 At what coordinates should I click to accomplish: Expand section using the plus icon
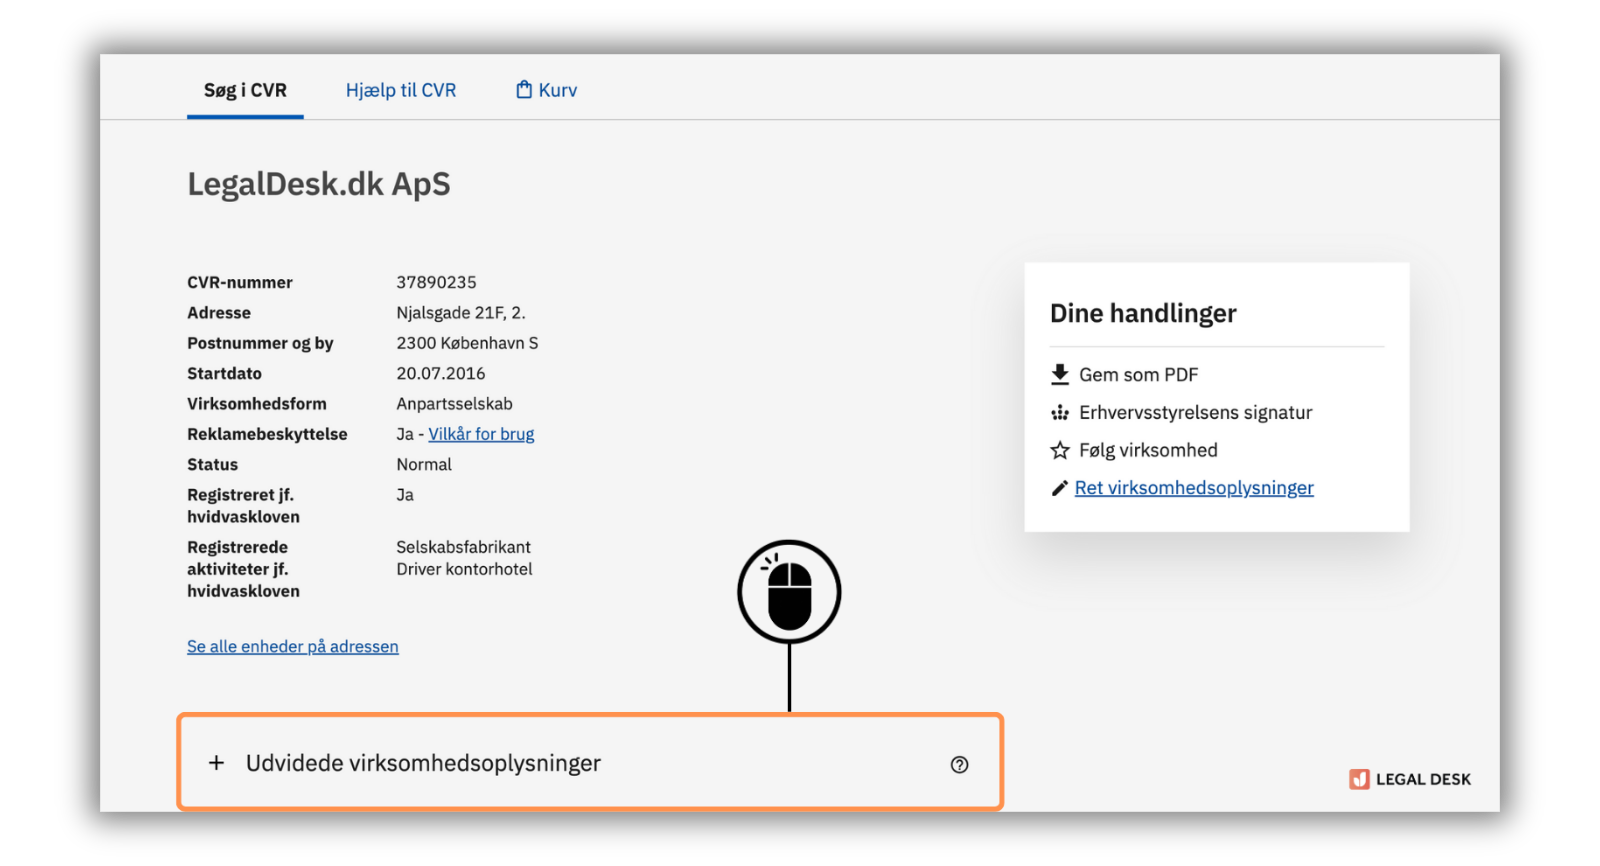point(216,763)
